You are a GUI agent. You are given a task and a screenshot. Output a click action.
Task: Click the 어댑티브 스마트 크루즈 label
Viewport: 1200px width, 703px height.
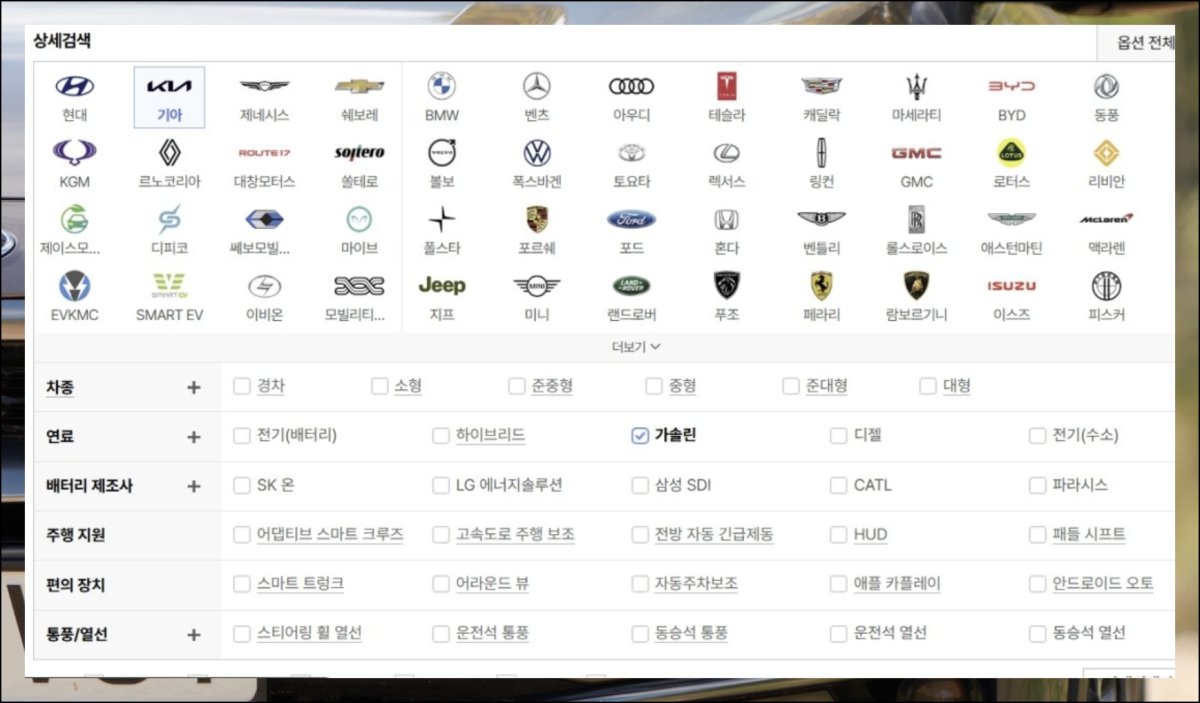(330, 535)
